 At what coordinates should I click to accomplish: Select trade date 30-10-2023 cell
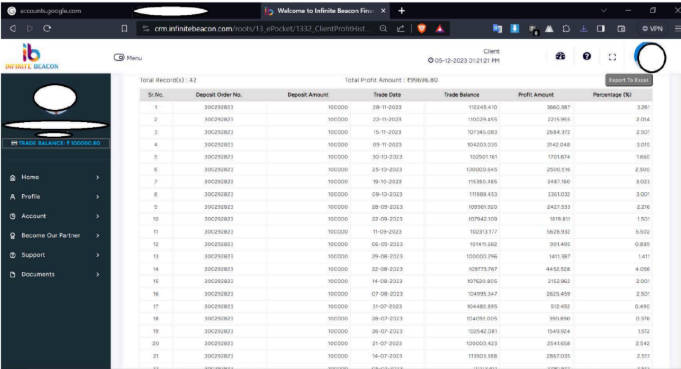point(387,157)
